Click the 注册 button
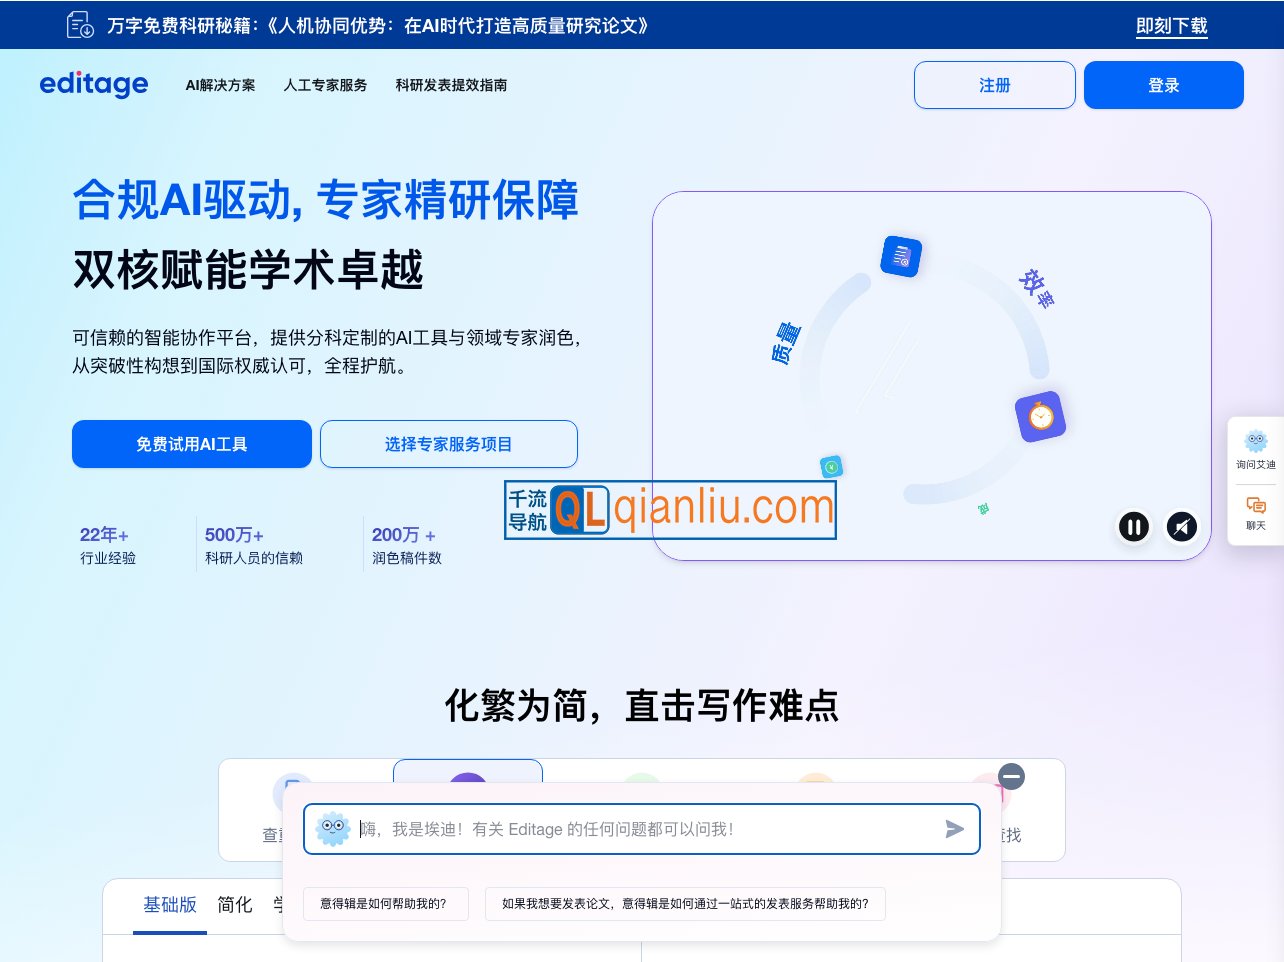This screenshot has width=1284, height=962. click(x=994, y=85)
